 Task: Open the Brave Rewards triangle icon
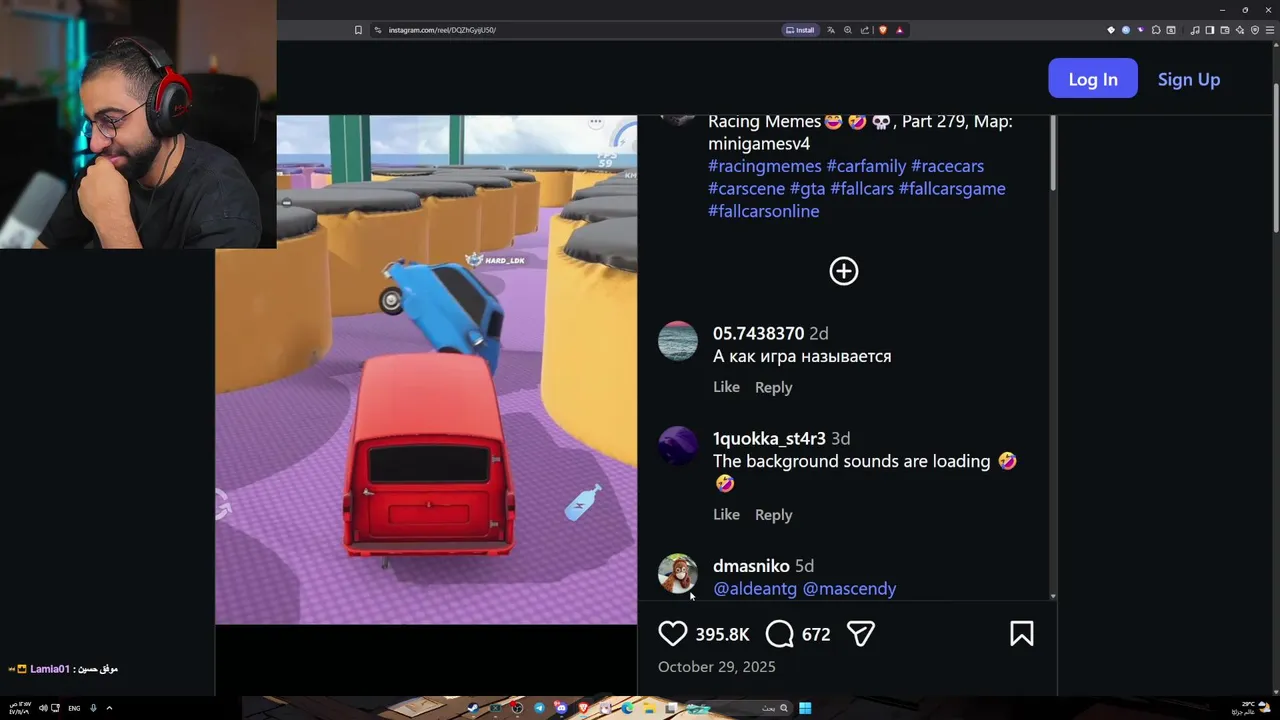pyautogui.click(x=899, y=30)
